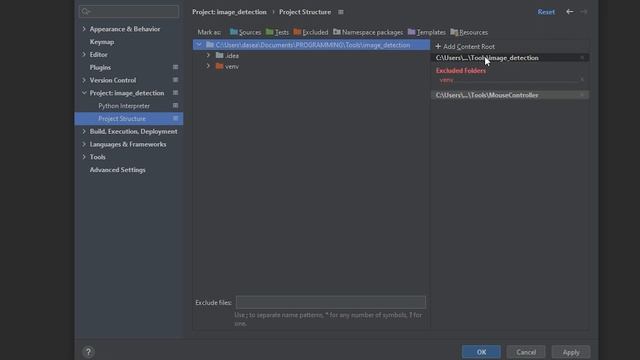Screen dimensions: 640x360
Task: Open Python Interpreter settings
Action: (124, 106)
